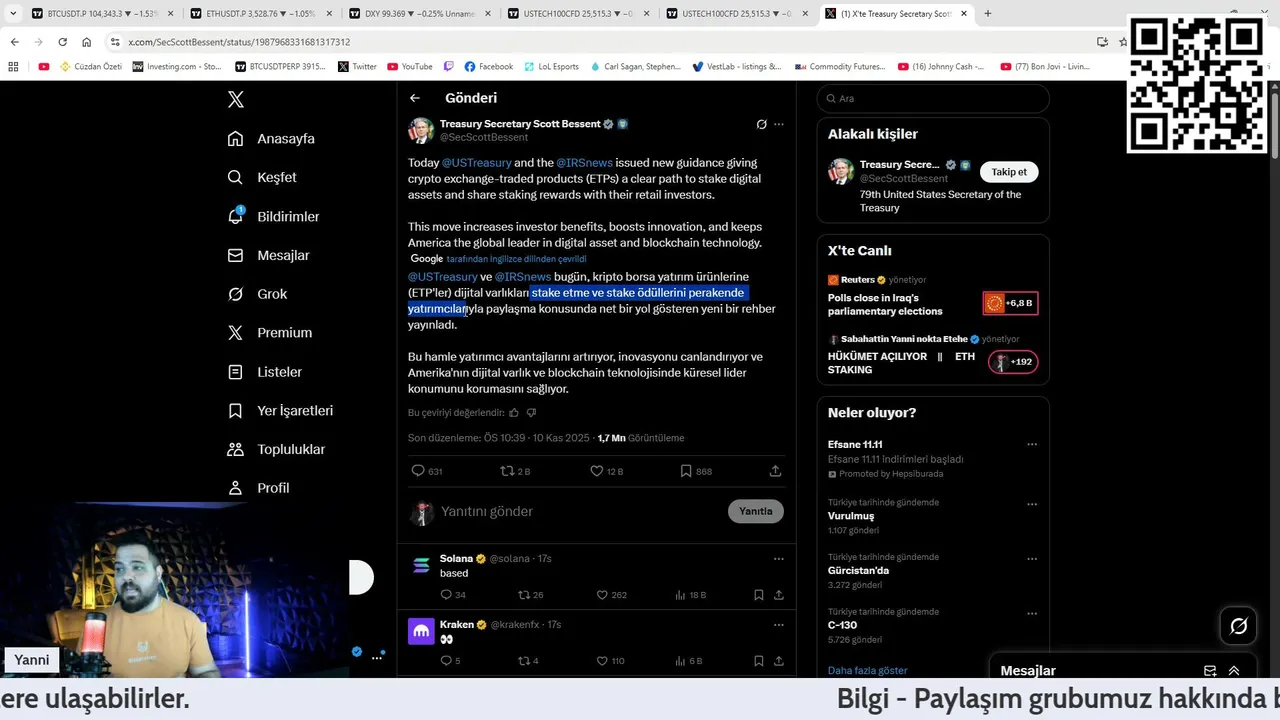This screenshot has height=720, width=1280.
Task: Expand the Mesajlar drawer
Action: pos(1234,671)
